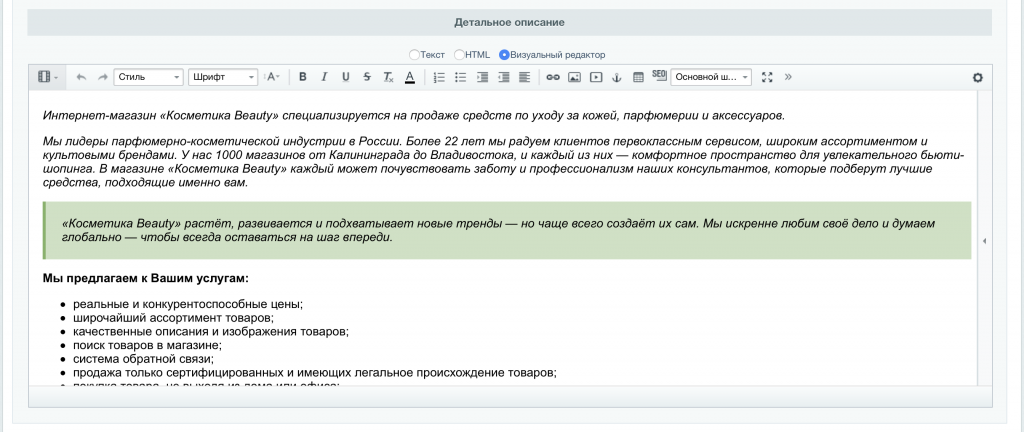This screenshot has width=1024, height=432.
Task: Open the font size menu
Action: pos(272,77)
